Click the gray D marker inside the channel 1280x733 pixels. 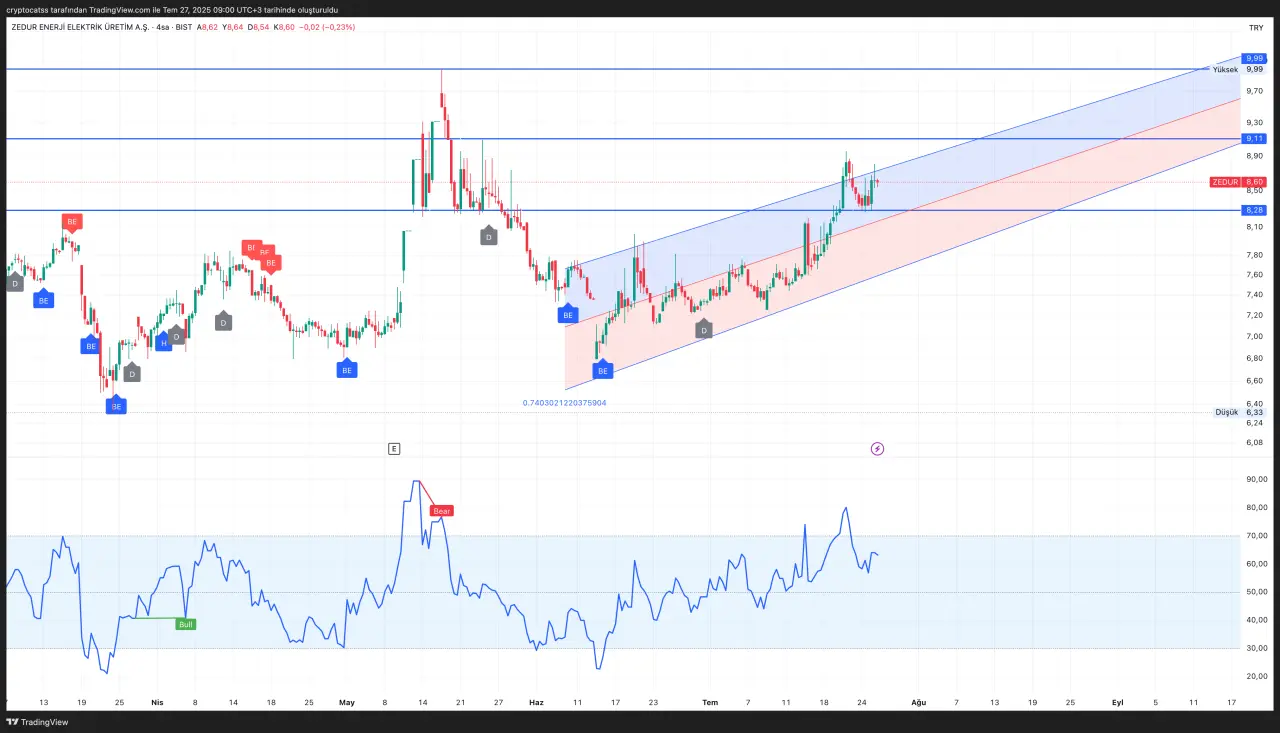pyautogui.click(x=703, y=330)
